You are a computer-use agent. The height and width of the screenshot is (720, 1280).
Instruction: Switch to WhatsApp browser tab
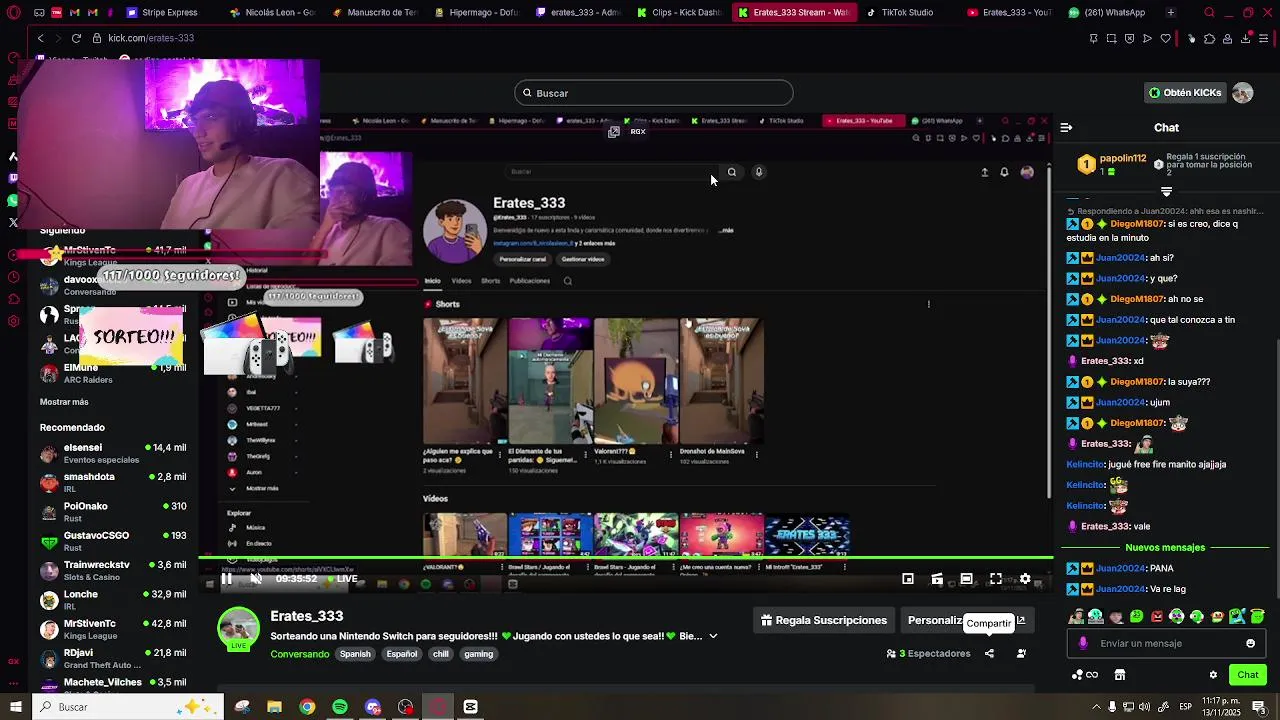(x=1108, y=13)
